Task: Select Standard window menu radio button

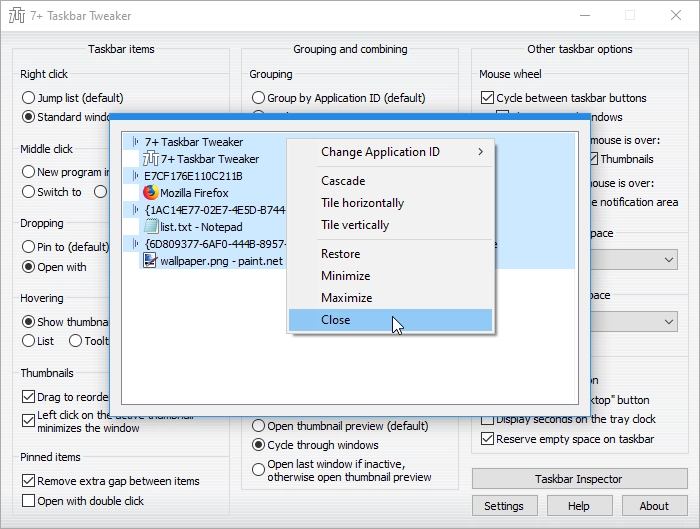Action: pyautogui.click(x=28, y=117)
